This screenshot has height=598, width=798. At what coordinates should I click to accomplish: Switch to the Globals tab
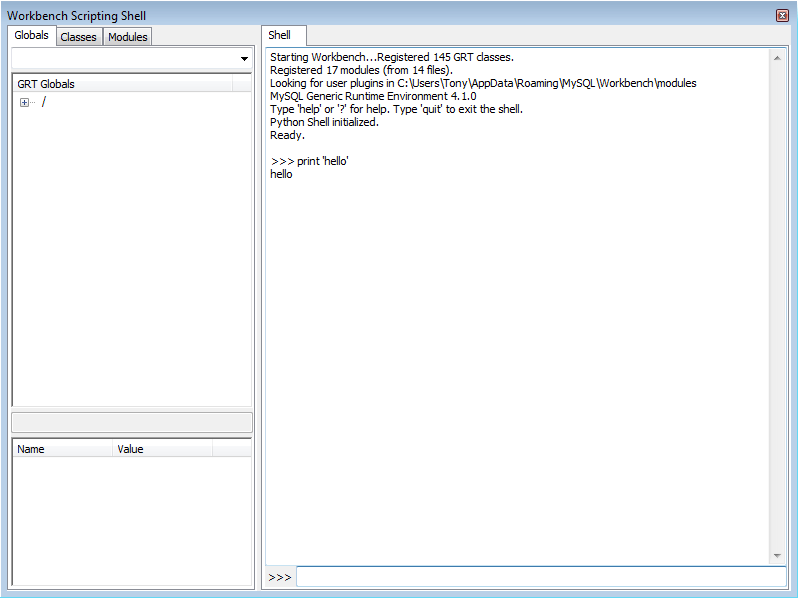(32, 36)
